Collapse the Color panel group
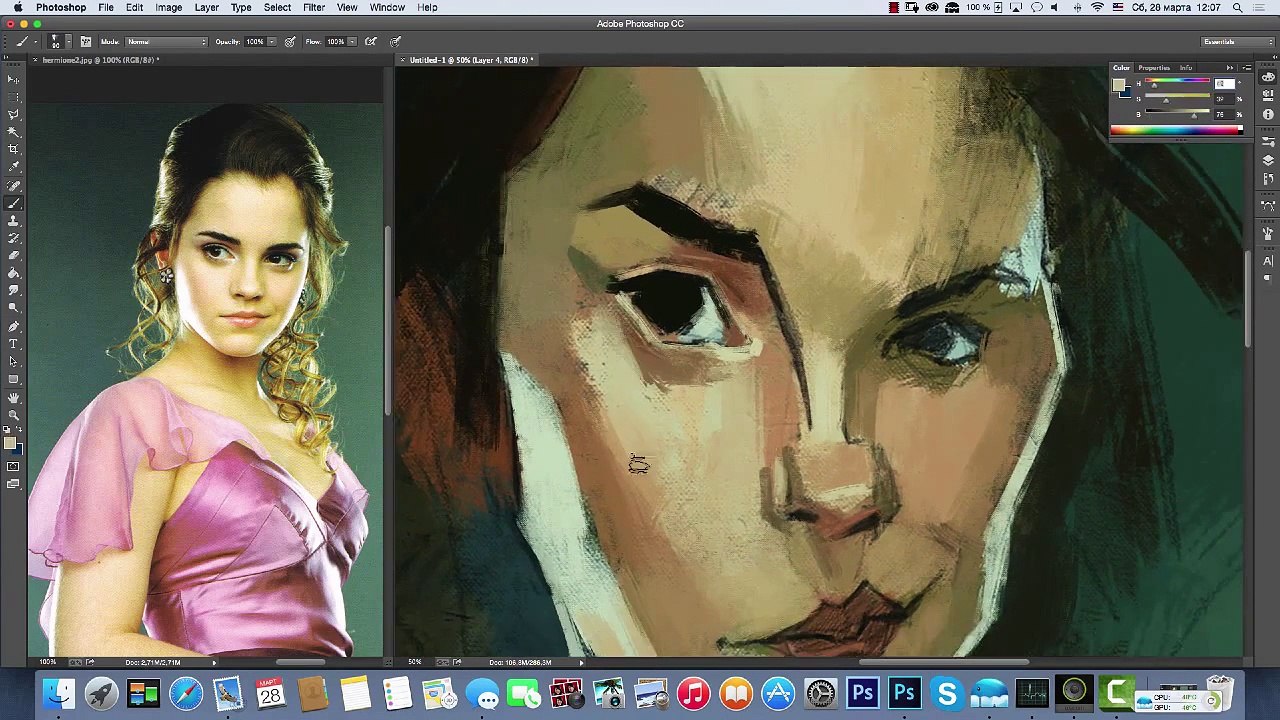This screenshot has width=1280, height=720. pyautogui.click(x=1229, y=68)
